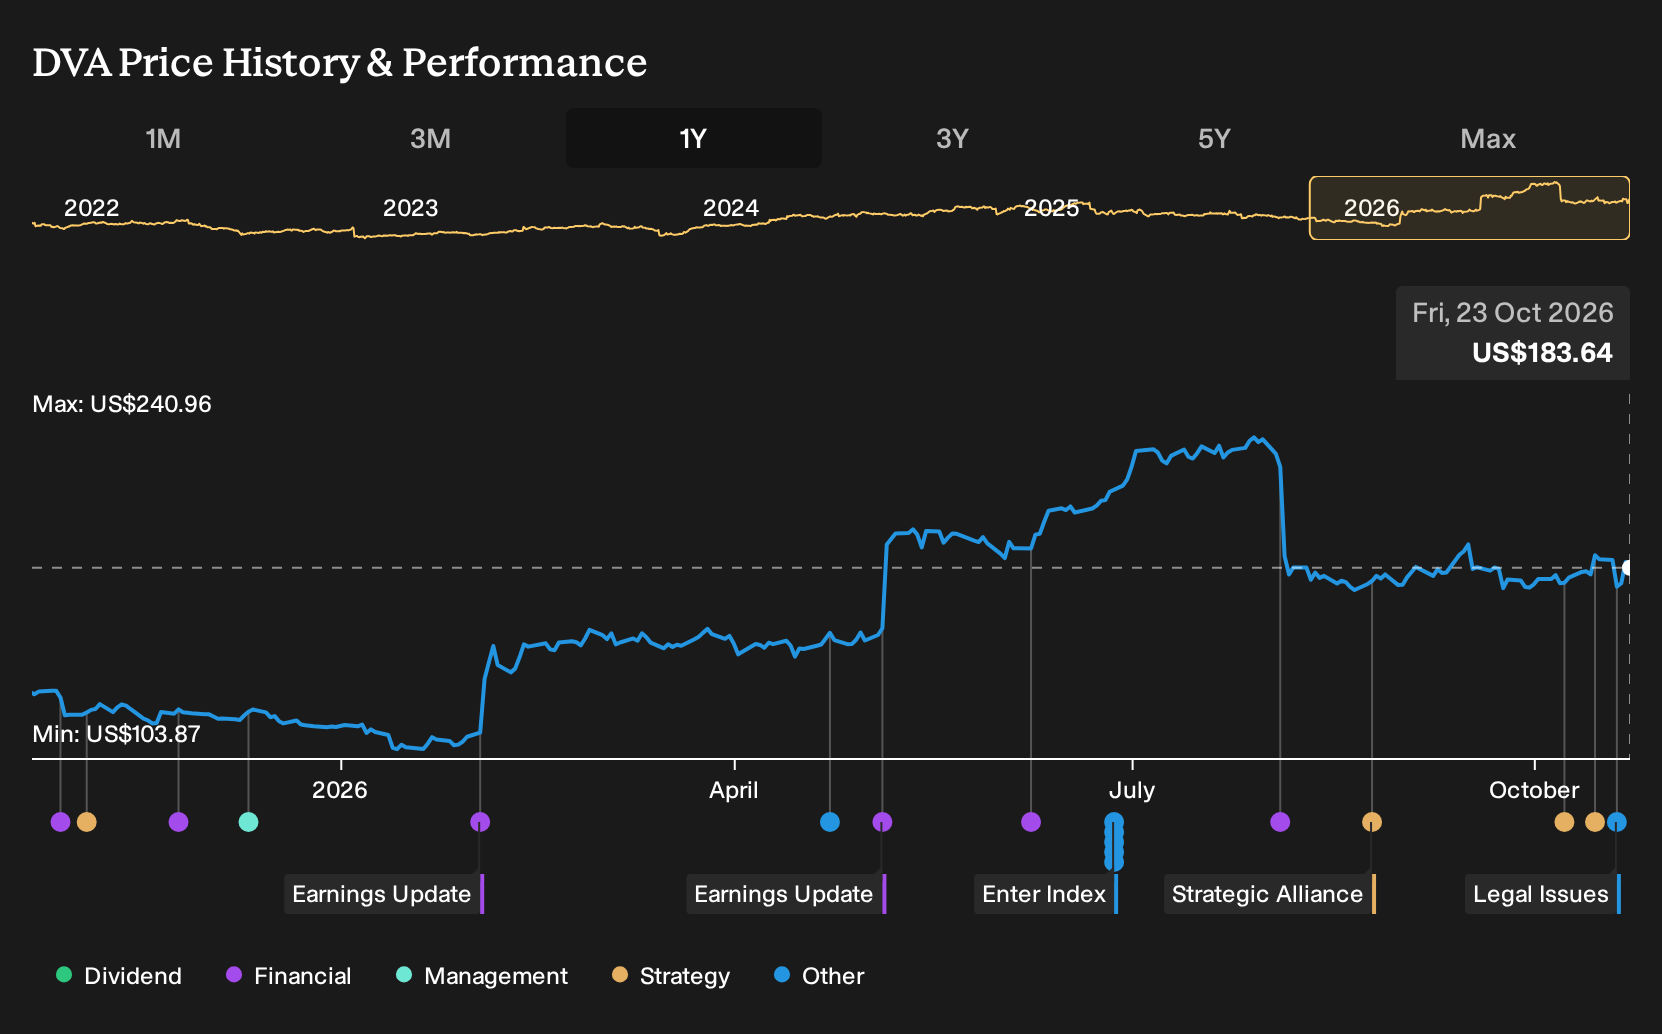Open the stacked blue Enter Index markers
Viewport: 1662px width, 1034px height.
1114,841
